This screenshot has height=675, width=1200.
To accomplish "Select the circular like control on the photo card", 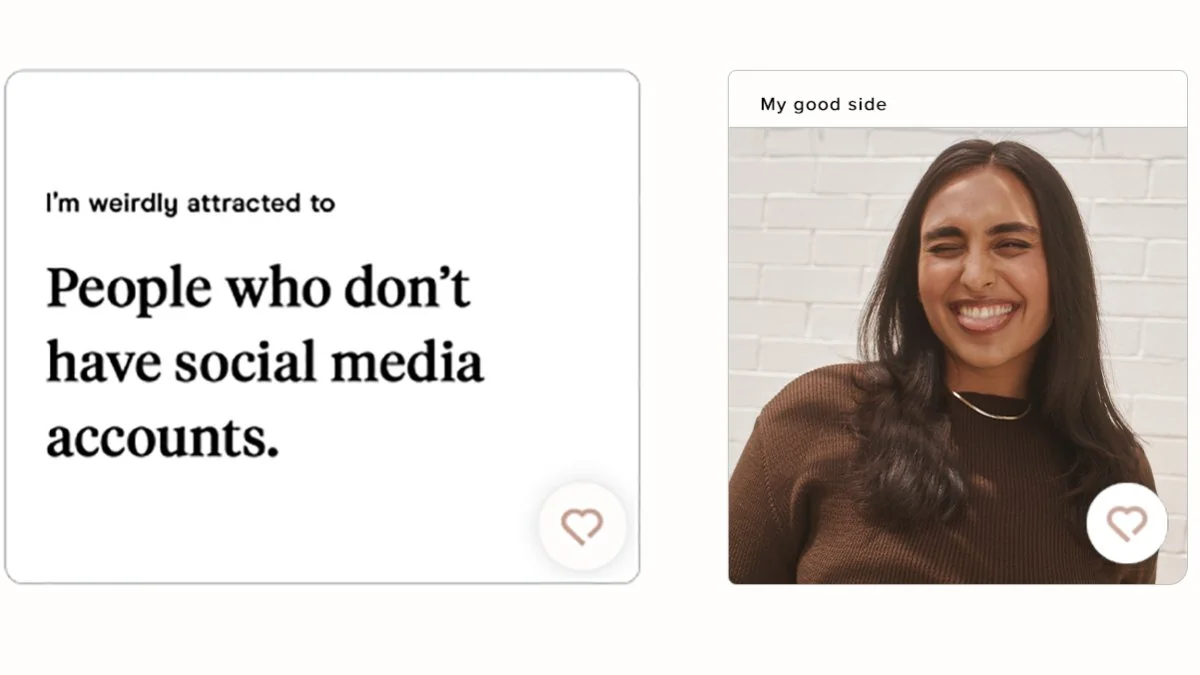I will (1127, 522).
